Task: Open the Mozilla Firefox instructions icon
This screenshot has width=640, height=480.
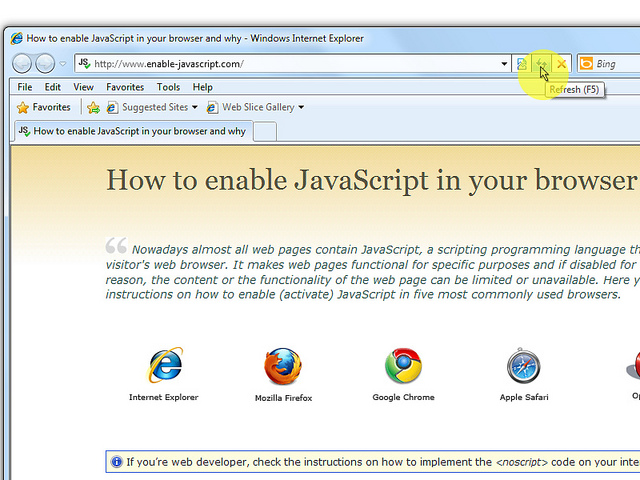Action: pos(283,367)
